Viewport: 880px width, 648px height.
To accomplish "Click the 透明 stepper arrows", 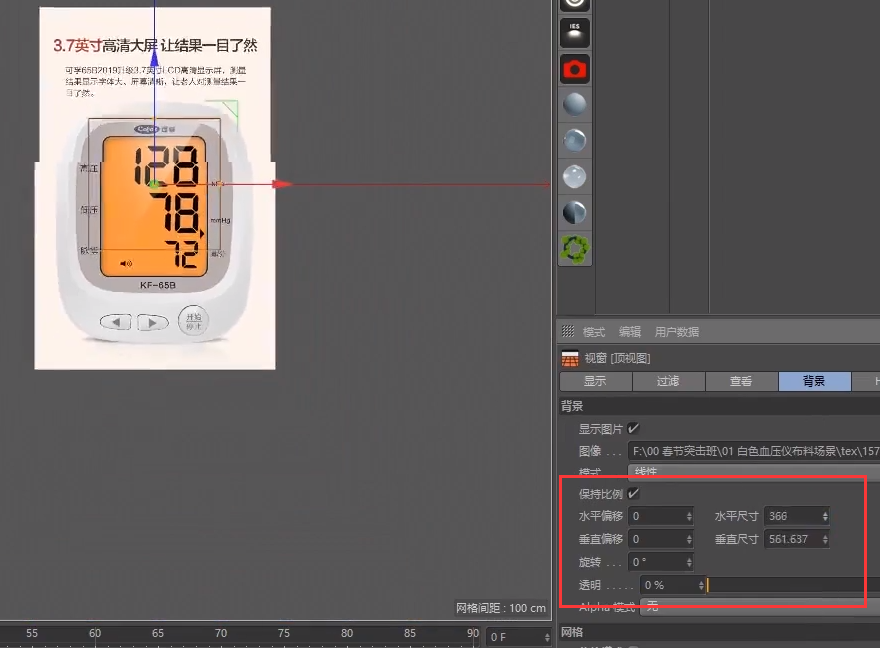I will pos(701,585).
